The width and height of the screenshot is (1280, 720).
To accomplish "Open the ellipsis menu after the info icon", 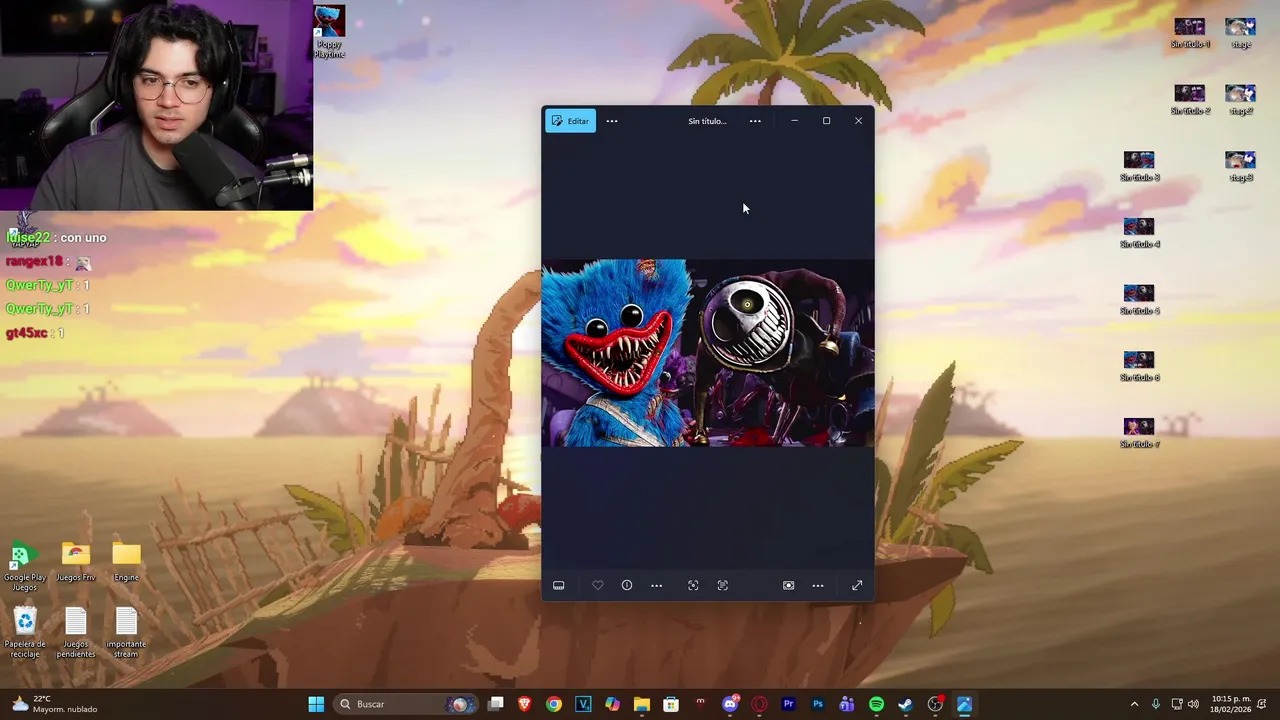I will 656,585.
